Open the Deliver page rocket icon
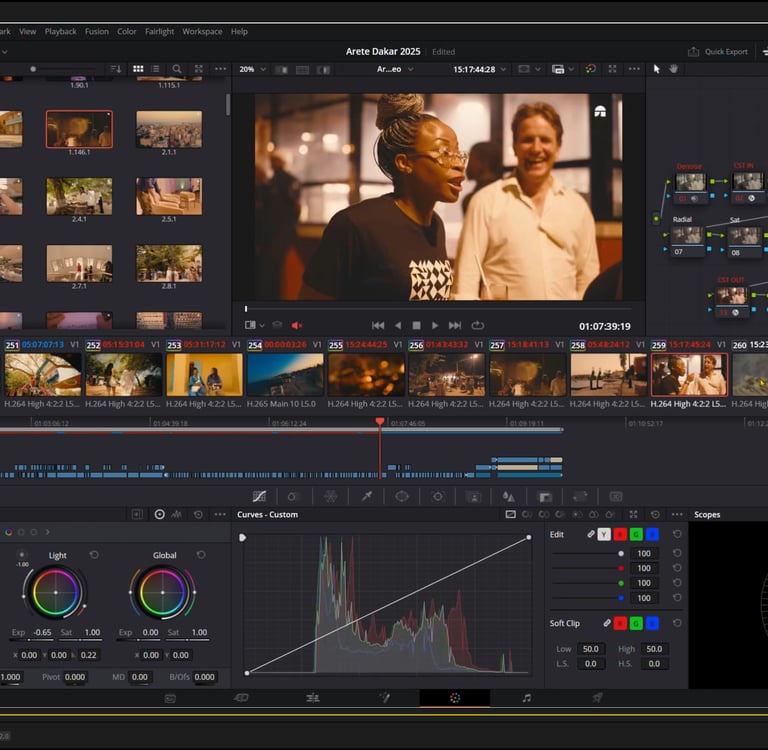 point(597,698)
